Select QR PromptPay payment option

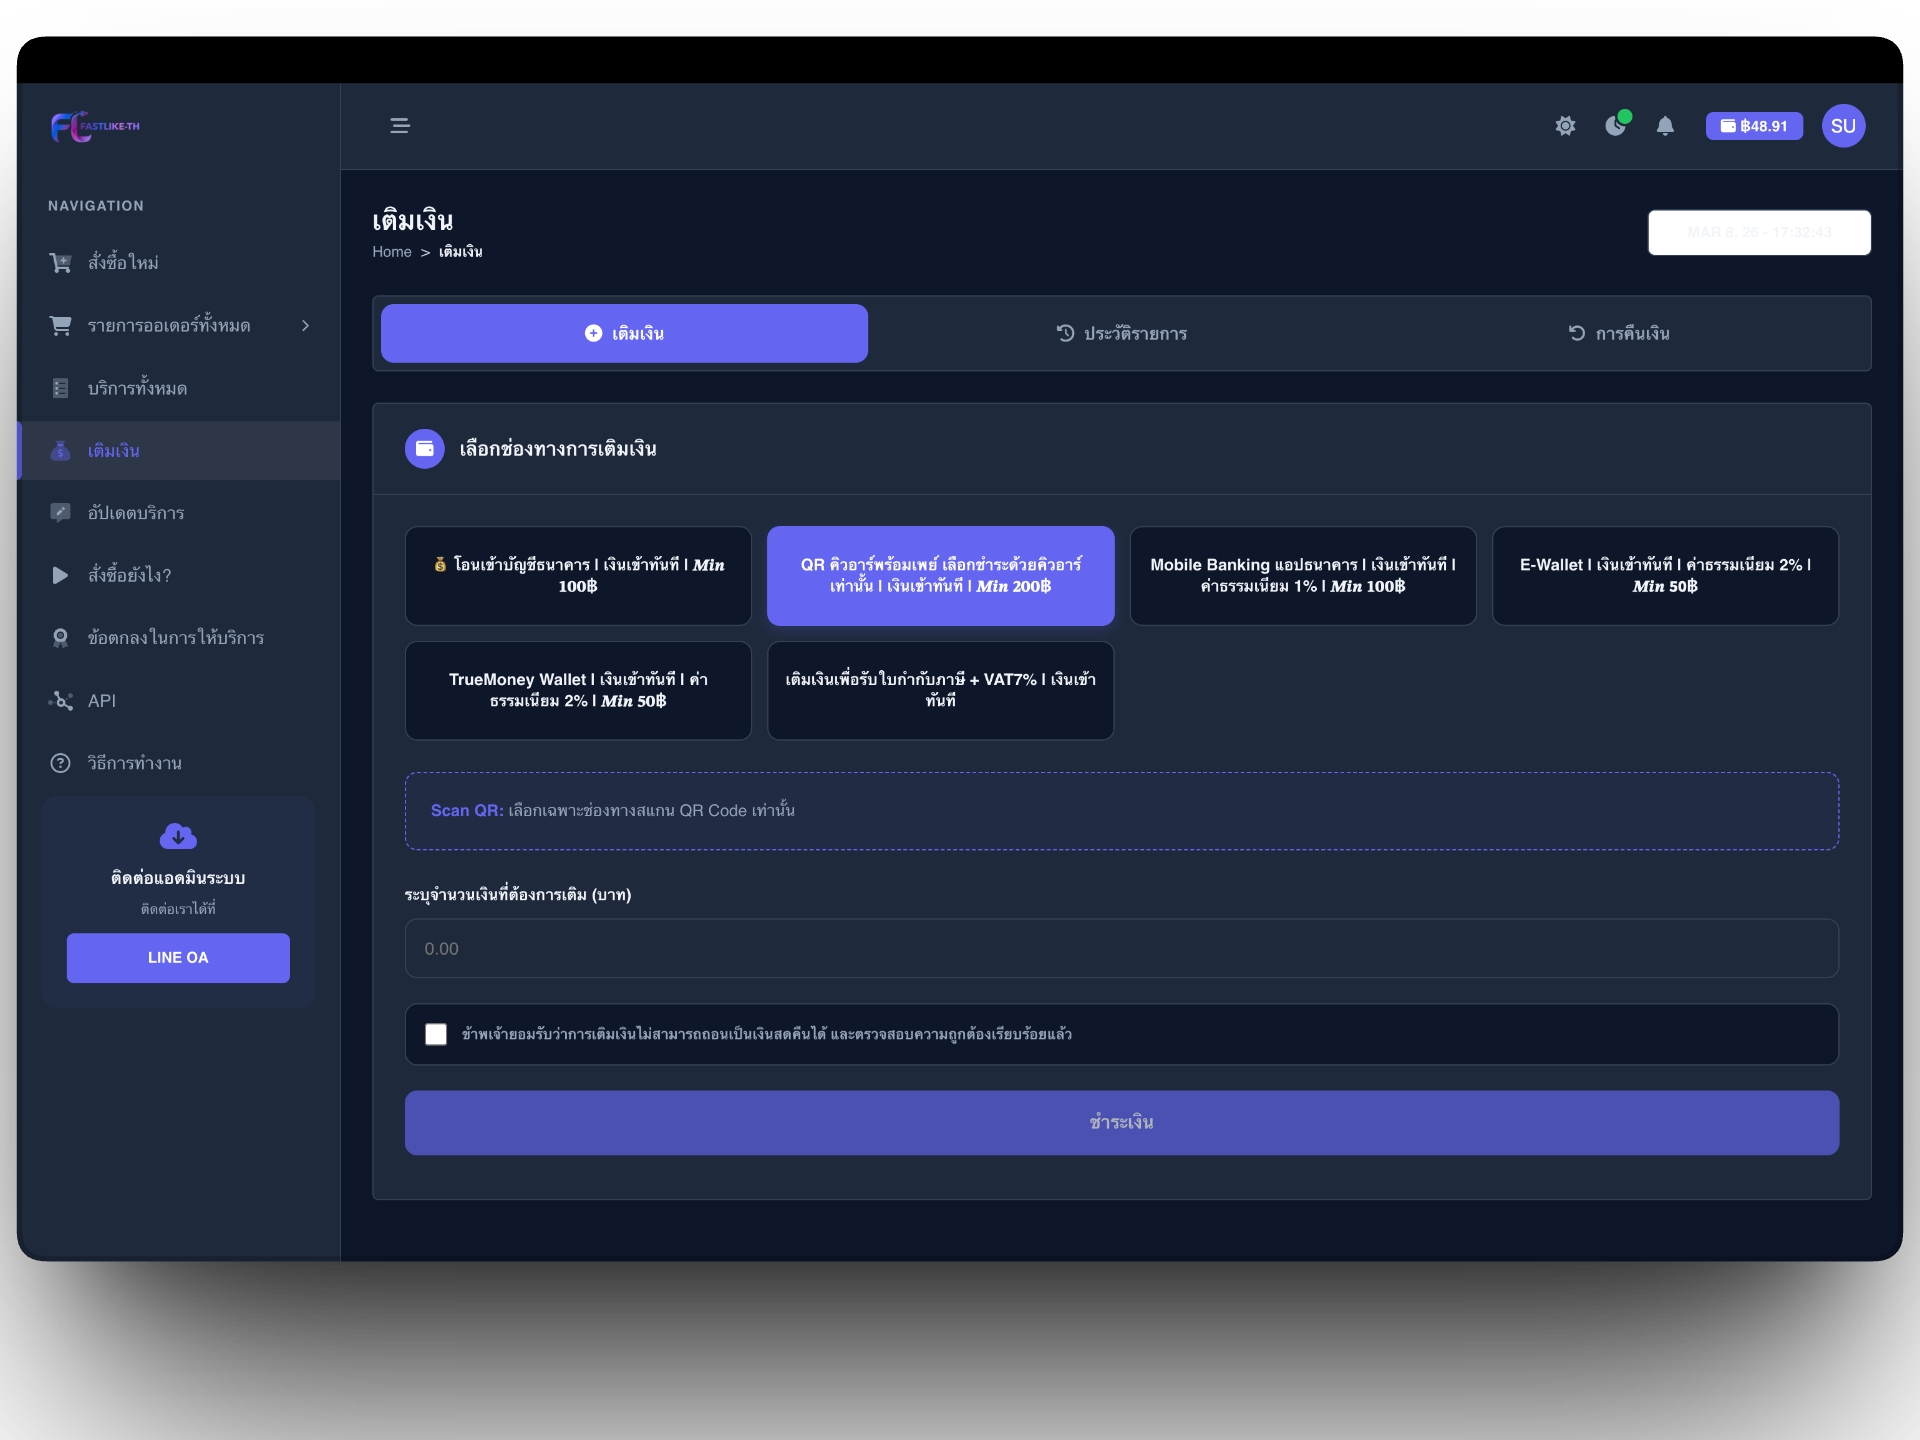(x=940, y=576)
